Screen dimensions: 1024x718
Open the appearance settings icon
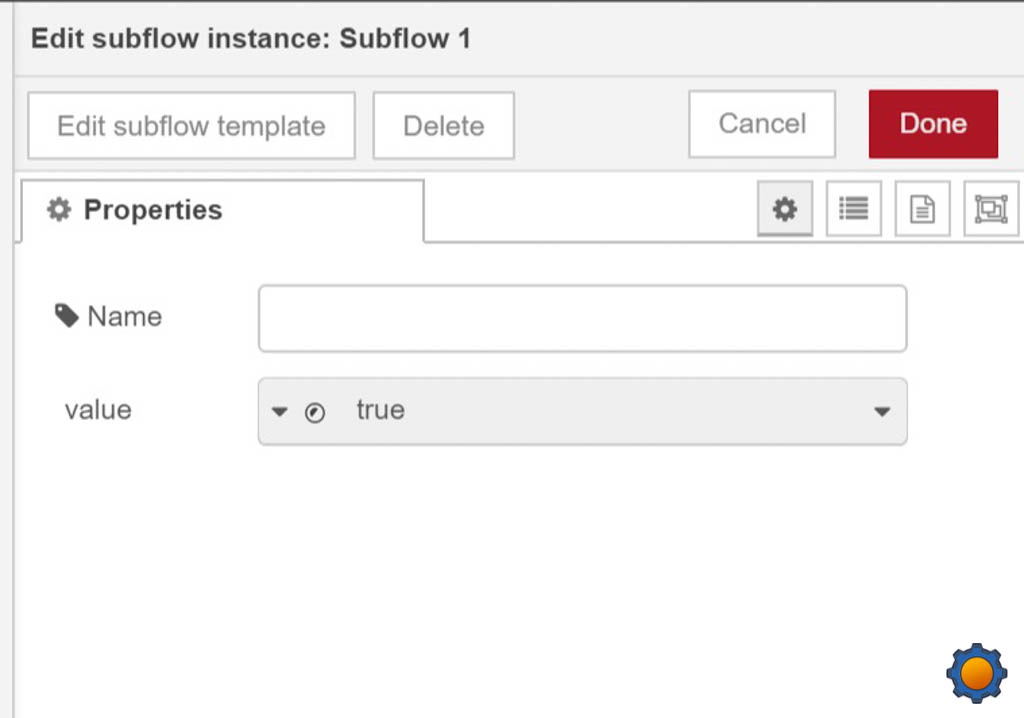(x=990, y=209)
